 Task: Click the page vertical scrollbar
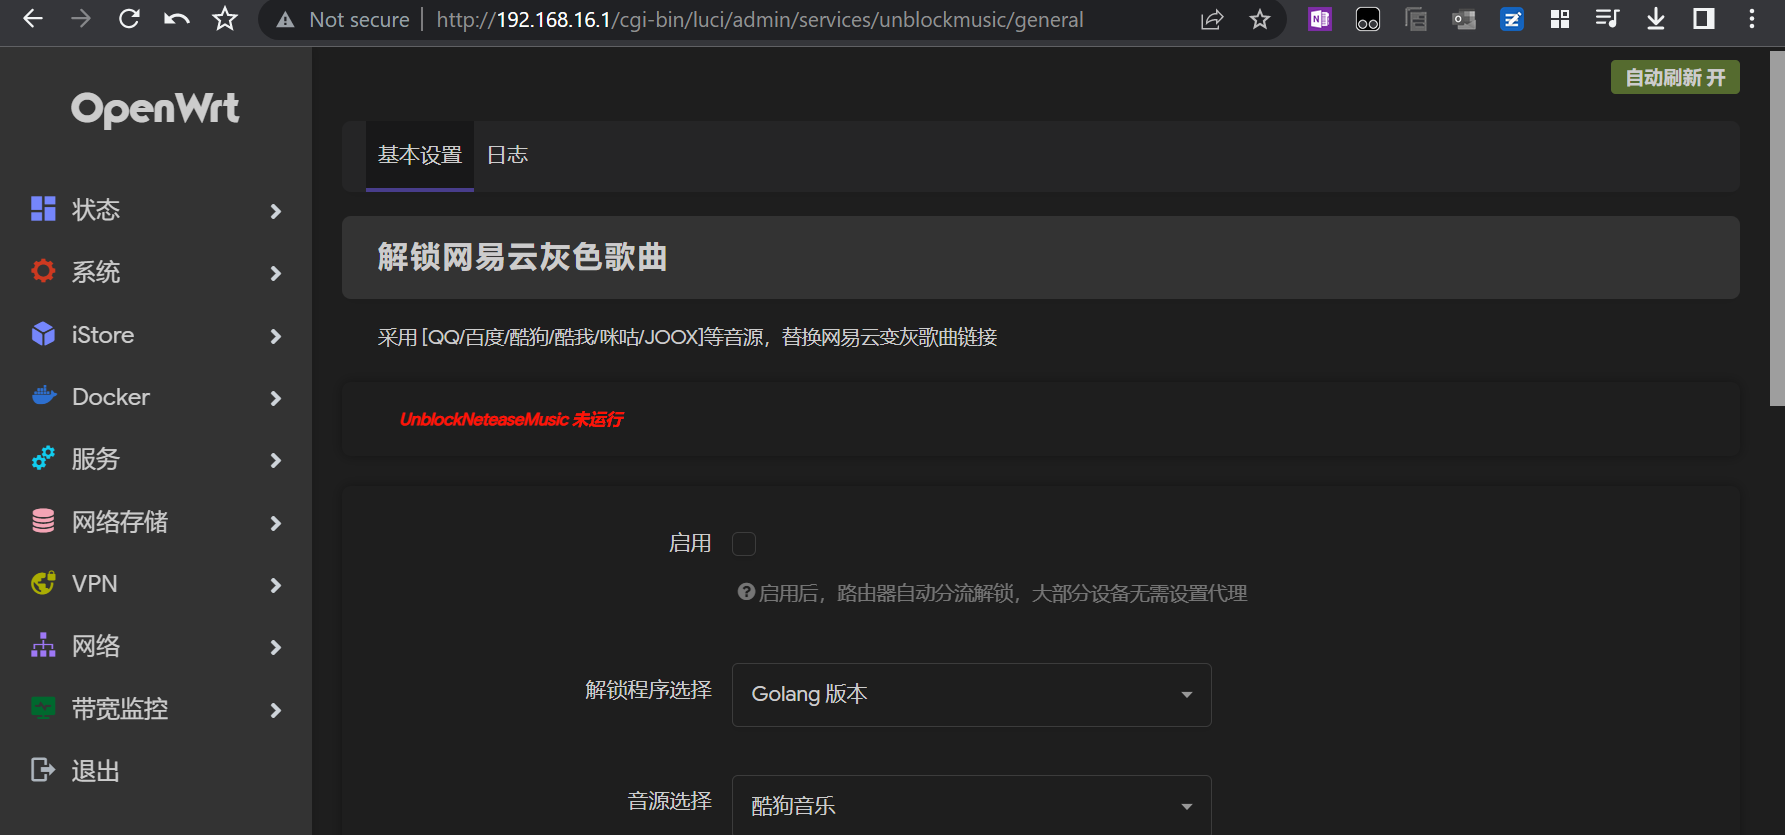1777,228
